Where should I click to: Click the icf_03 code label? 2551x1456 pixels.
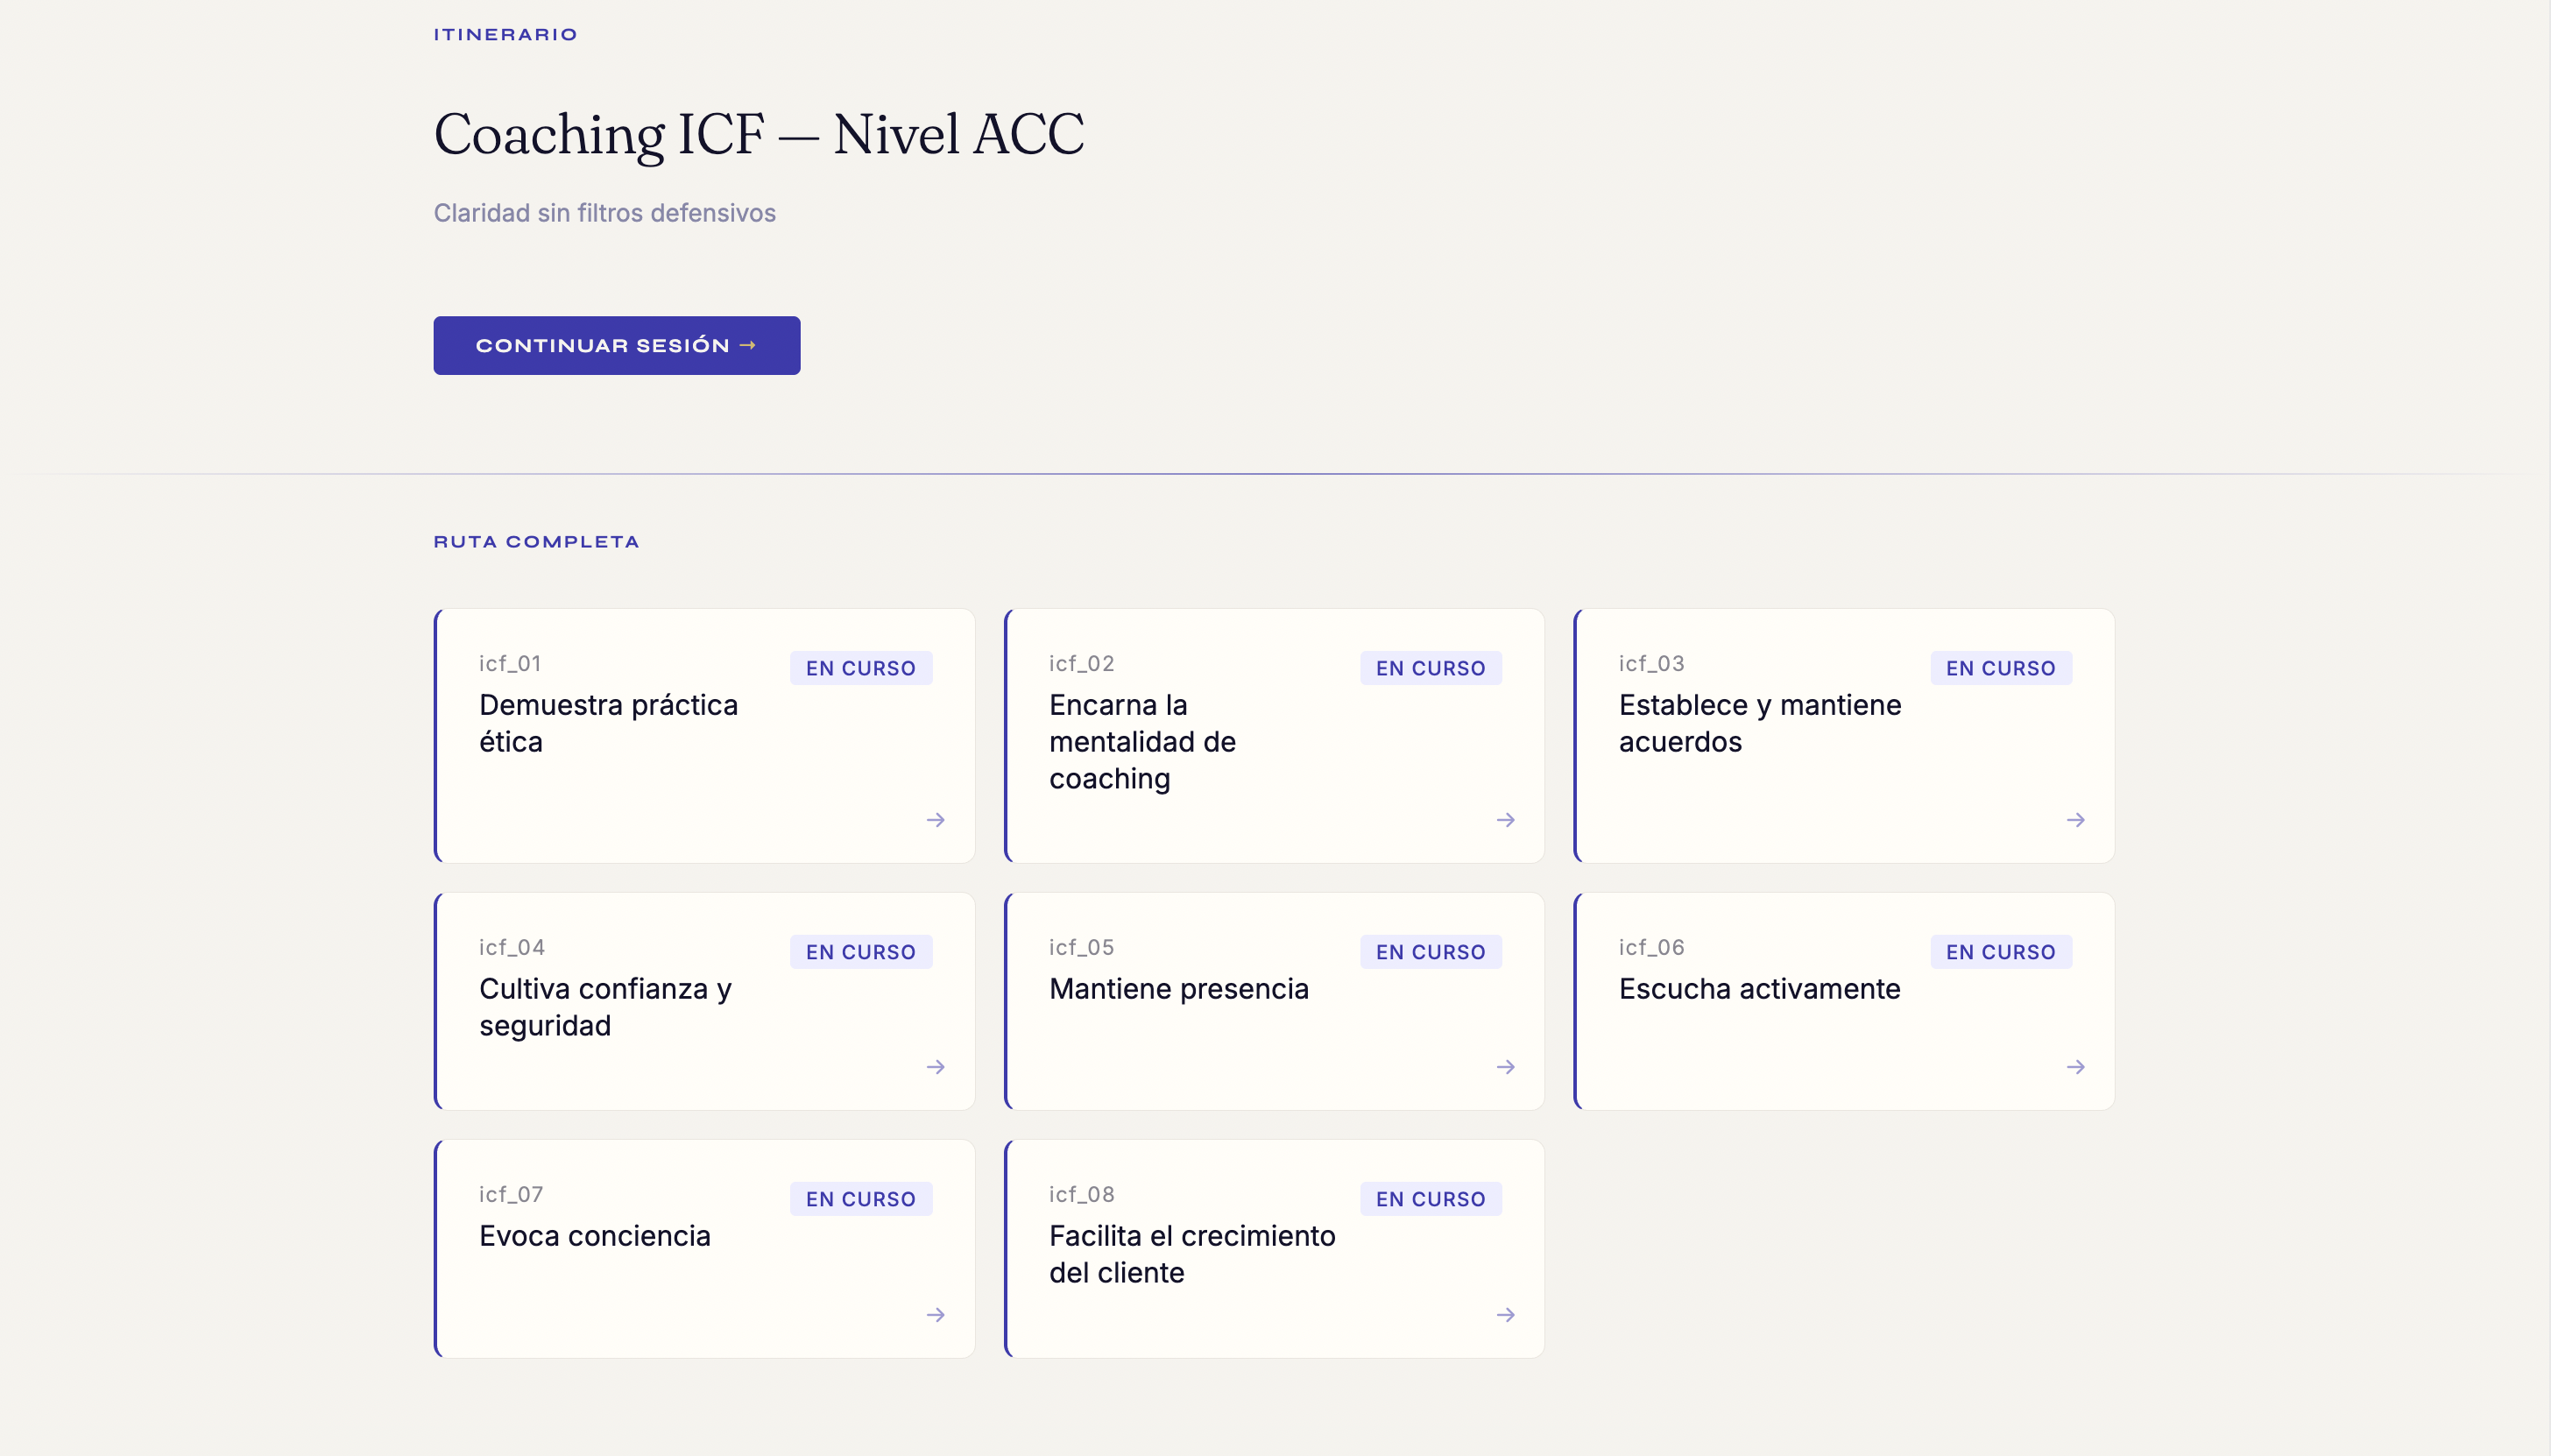click(1651, 663)
